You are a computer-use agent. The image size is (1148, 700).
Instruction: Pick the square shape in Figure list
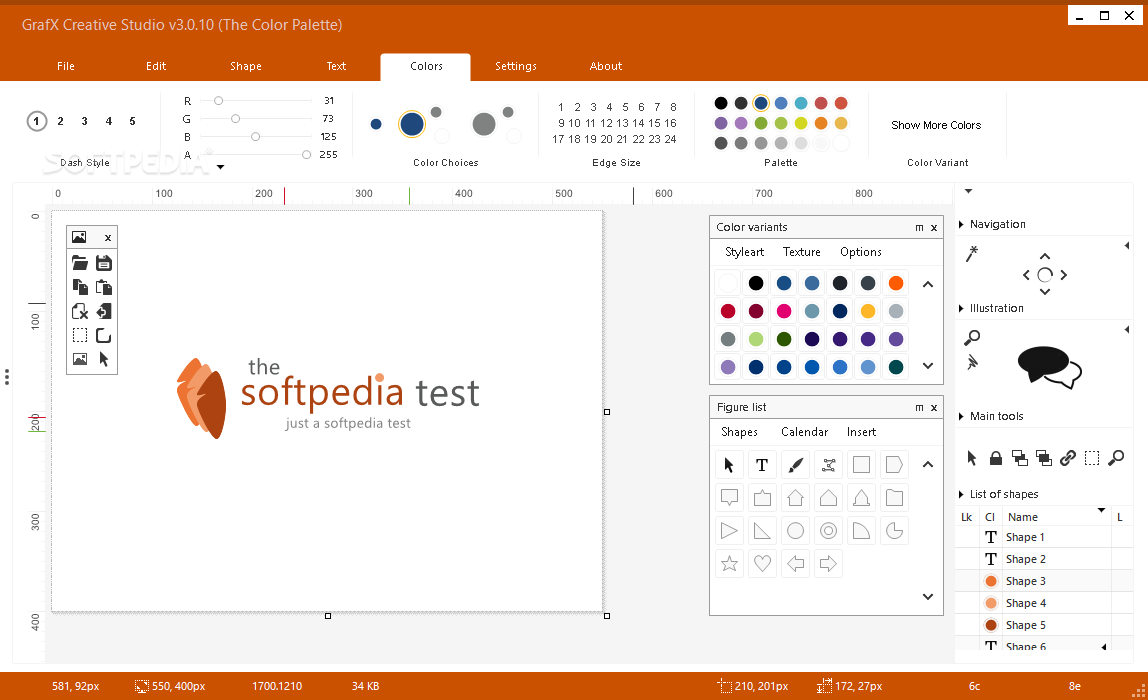click(861, 465)
